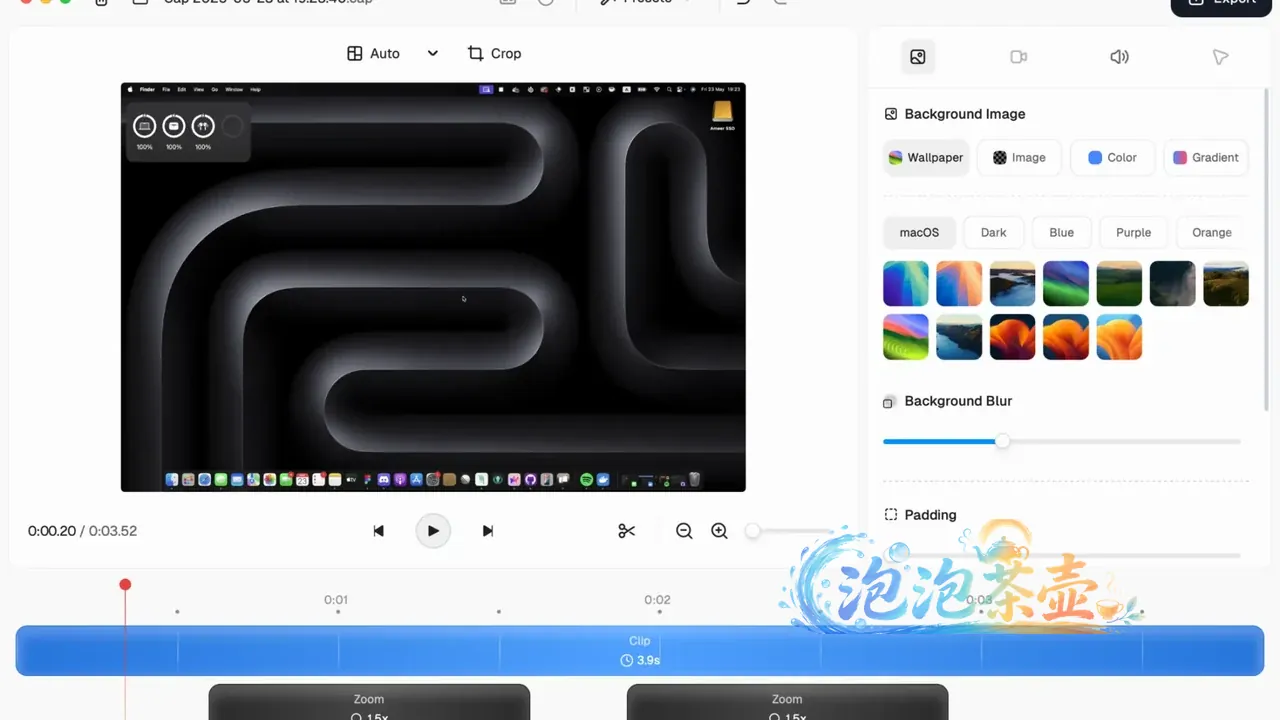Skip to the end of the clip

click(x=488, y=531)
